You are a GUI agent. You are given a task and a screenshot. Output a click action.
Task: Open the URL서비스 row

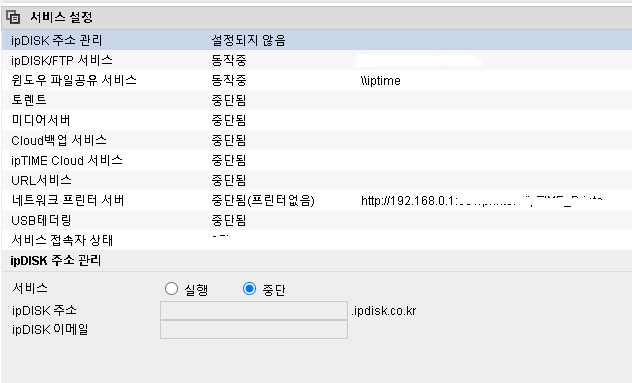317,180
